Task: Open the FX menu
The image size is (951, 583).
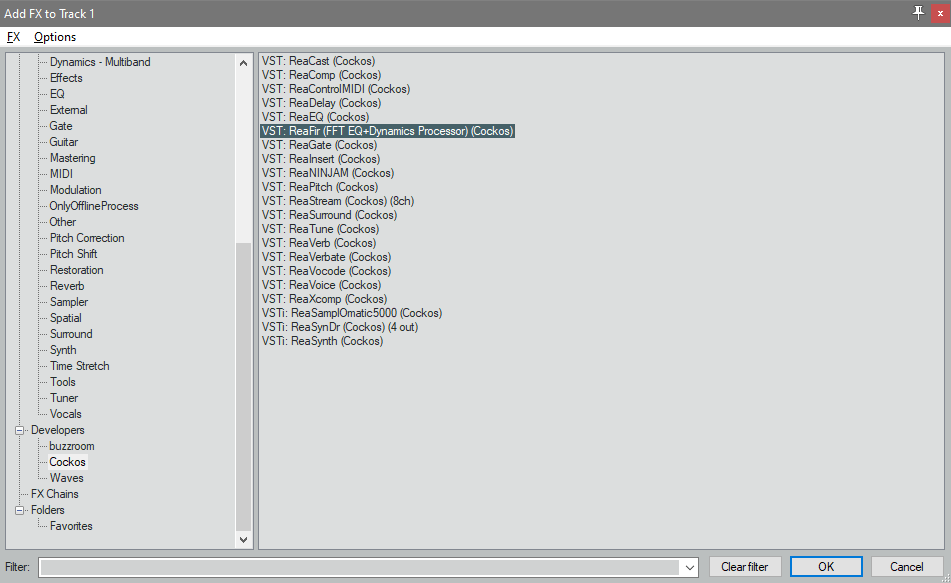Action: tap(13, 37)
